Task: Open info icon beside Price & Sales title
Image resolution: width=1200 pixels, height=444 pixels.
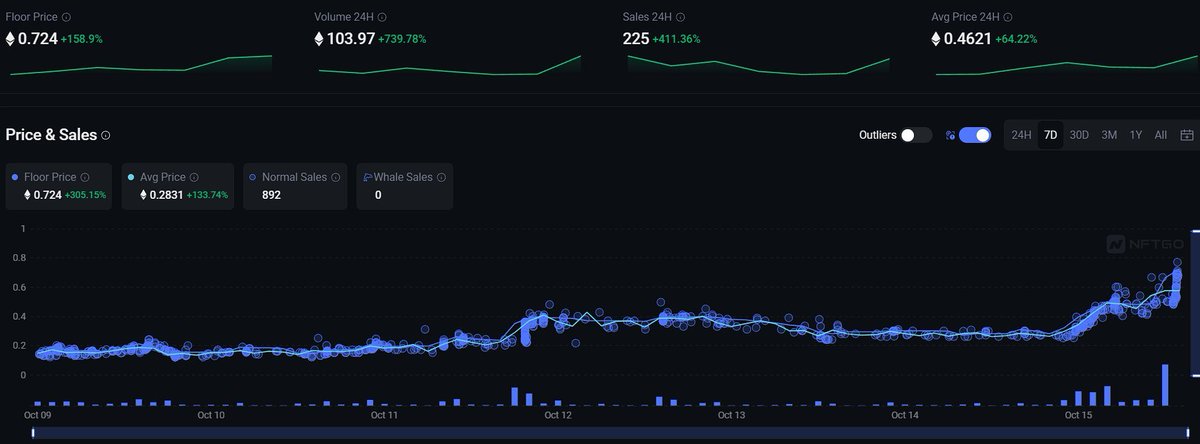Action: coord(106,135)
